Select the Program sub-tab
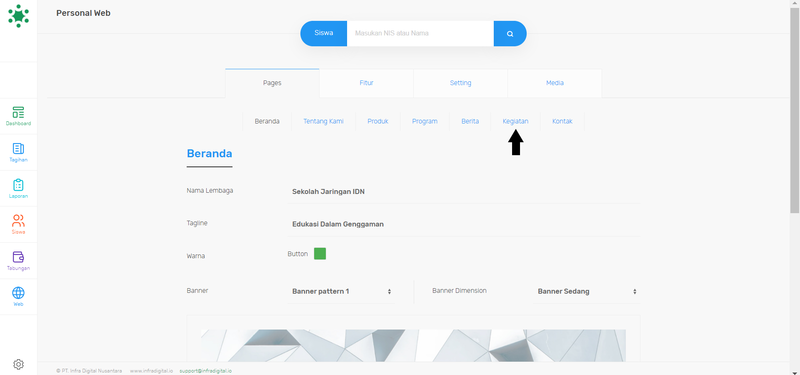This screenshot has height=375, width=800. pyautogui.click(x=424, y=121)
